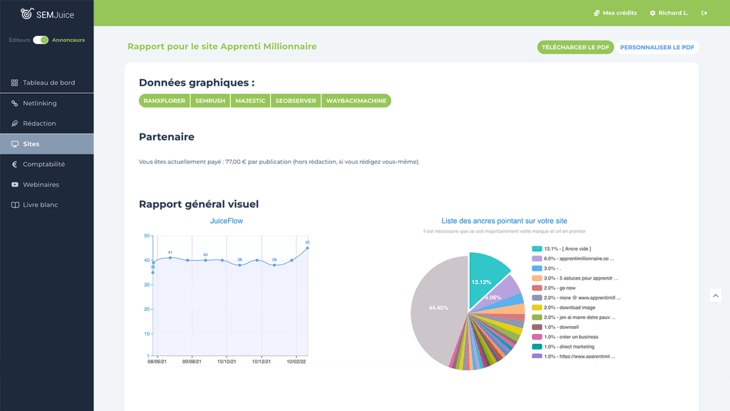Toggle the Éditeurs/Annonceurs switch

[x=41, y=40]
